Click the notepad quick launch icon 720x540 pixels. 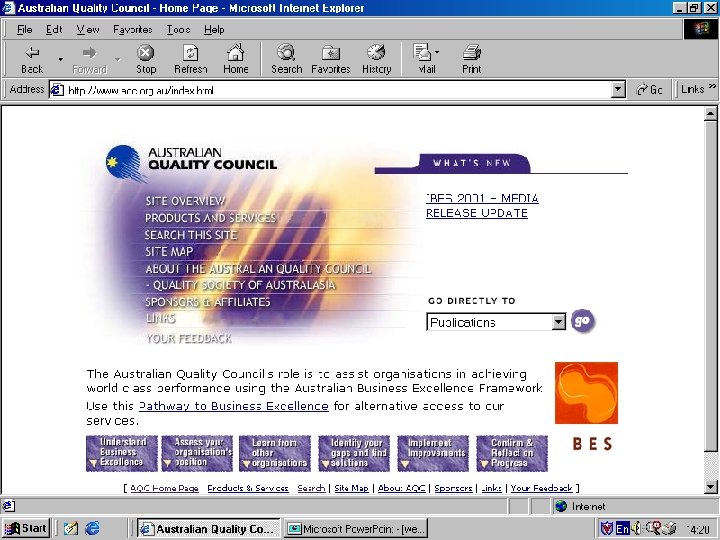[x=71, y=529]
